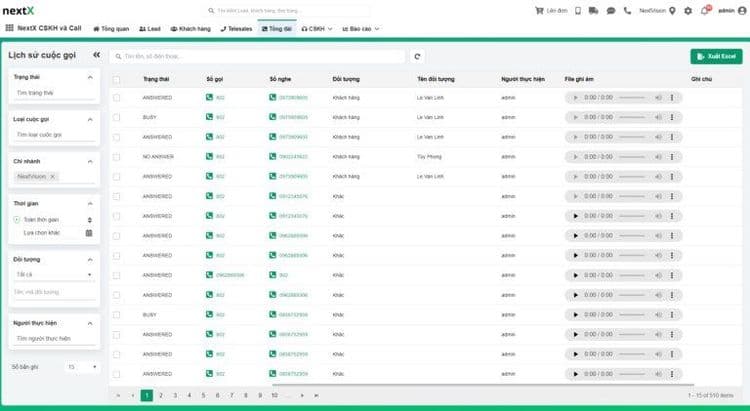Image resolution: width=750 pixels, height=411 pixels.
Task: Click the Xuất Excel button
Action: pos(716,57)
